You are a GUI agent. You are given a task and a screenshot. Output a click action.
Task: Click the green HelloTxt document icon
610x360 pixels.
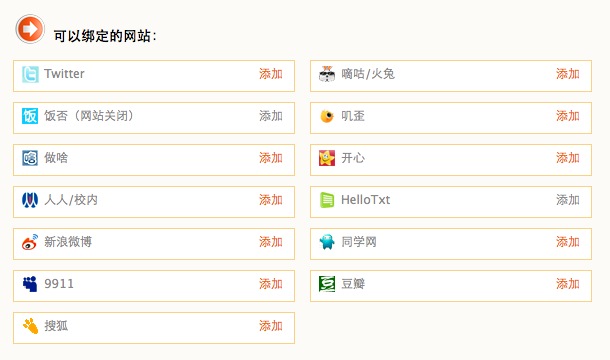(327, 200)
